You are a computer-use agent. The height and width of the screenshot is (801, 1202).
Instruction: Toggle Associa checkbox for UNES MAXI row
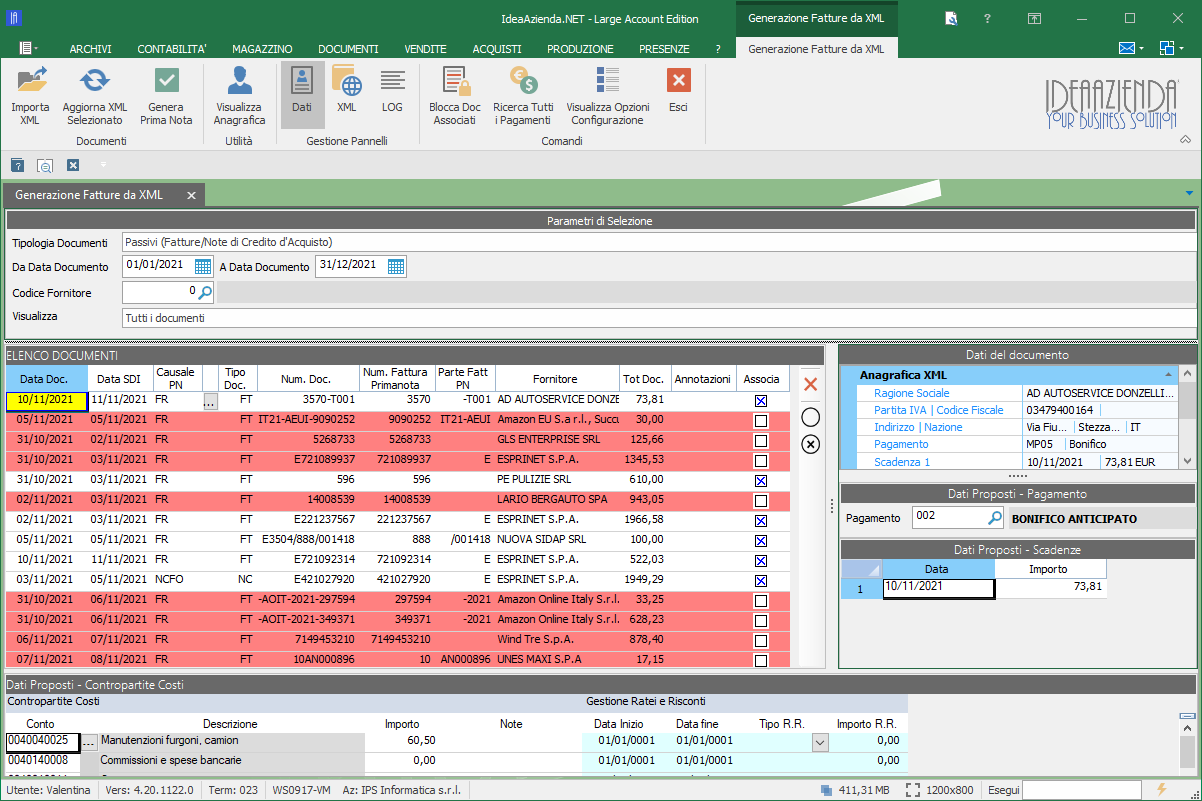pyautogui.click(x=761, y=660)
